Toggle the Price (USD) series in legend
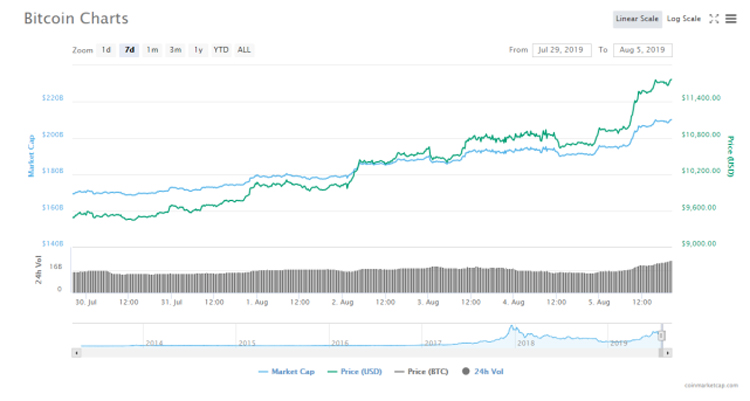Viewport: 750px width, 401px height. (x=354, y=371)
